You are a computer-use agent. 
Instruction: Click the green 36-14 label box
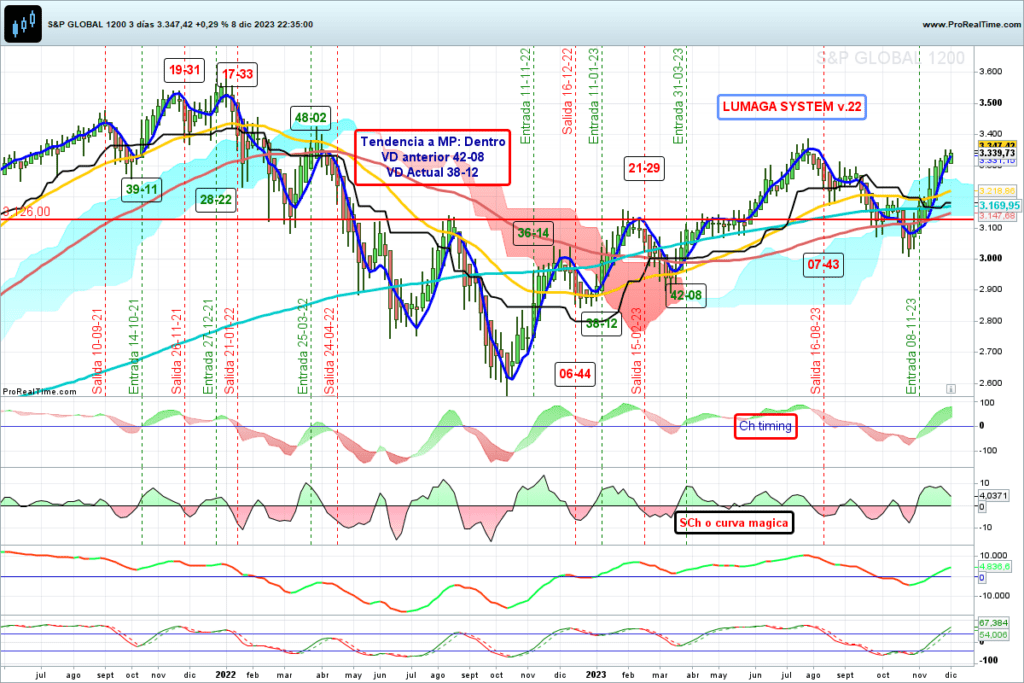(534, 233)
